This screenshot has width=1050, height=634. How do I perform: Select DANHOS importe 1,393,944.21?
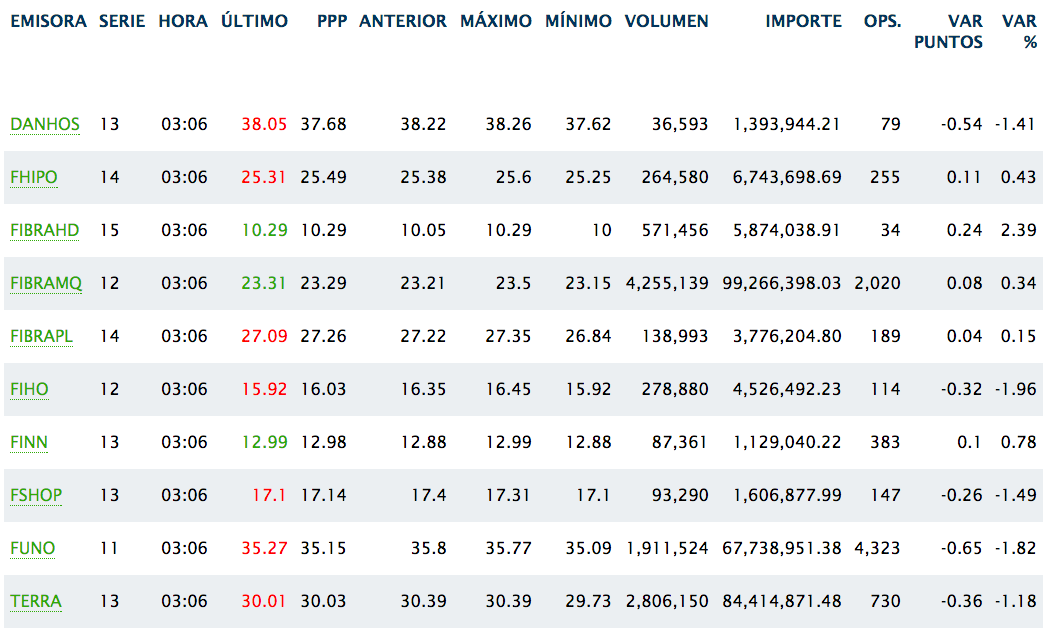(787, 125)
